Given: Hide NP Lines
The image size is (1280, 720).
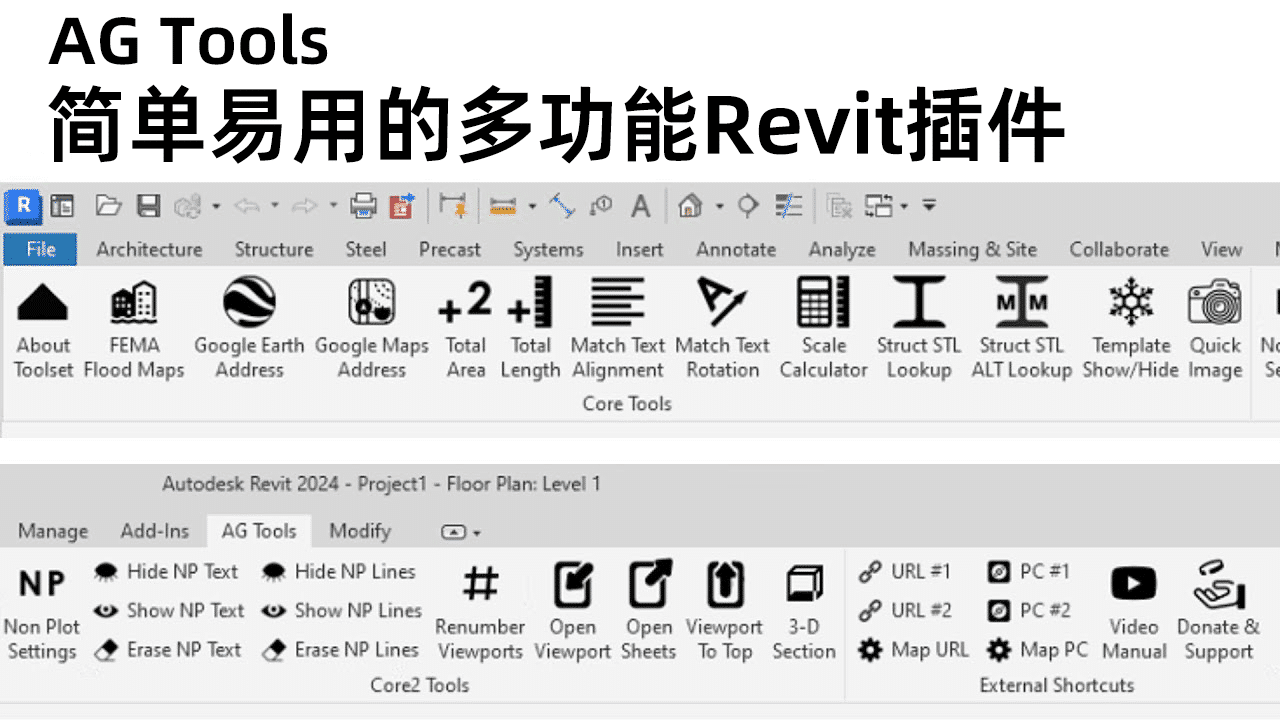Looking at the screenshot, I should click(338, 572).
